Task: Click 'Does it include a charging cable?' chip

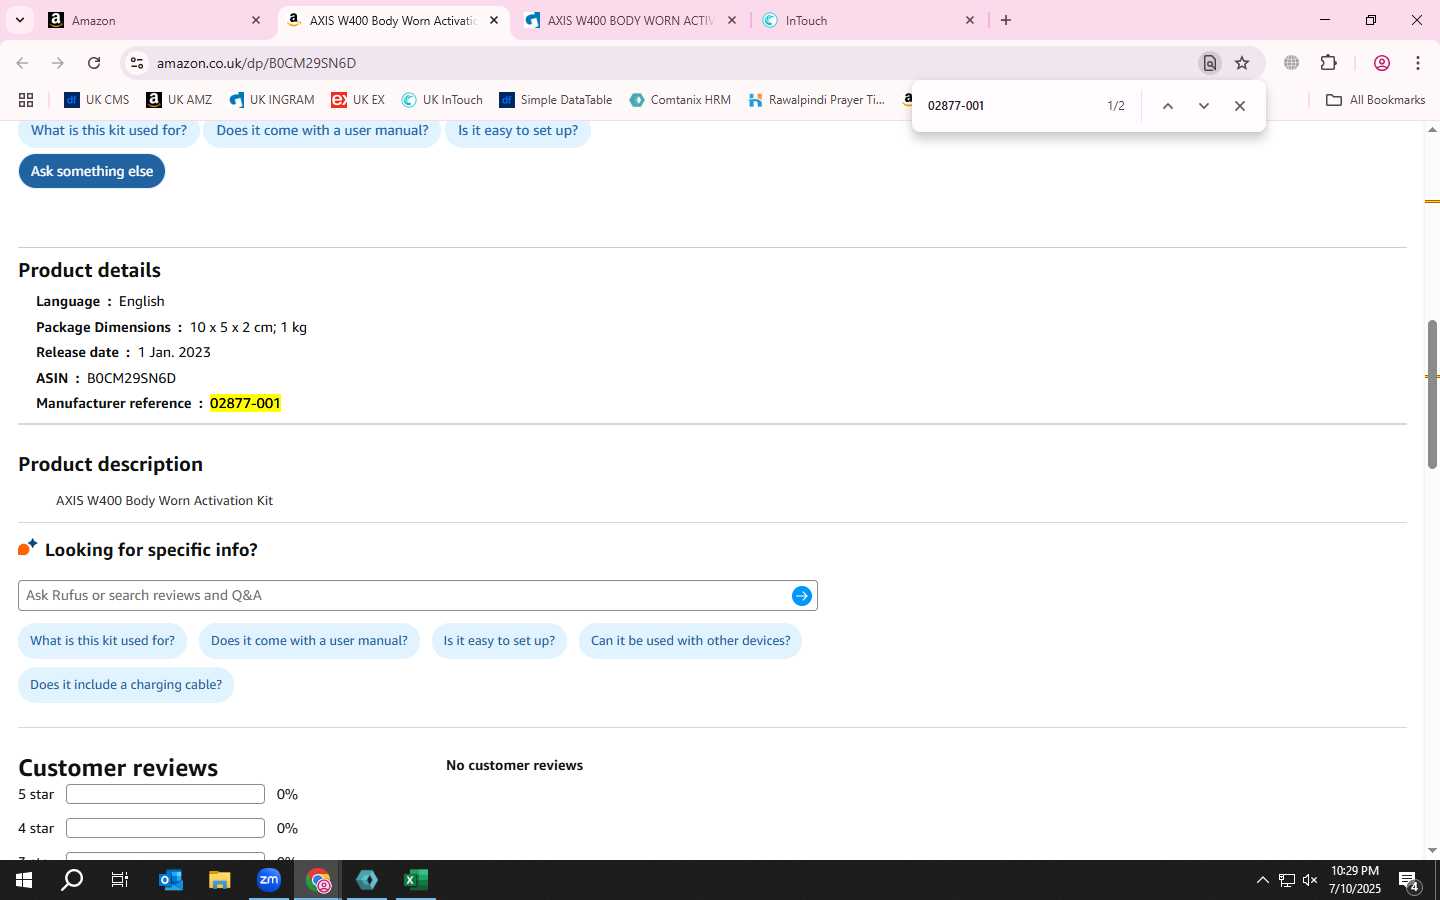Action: pos(126,685)
